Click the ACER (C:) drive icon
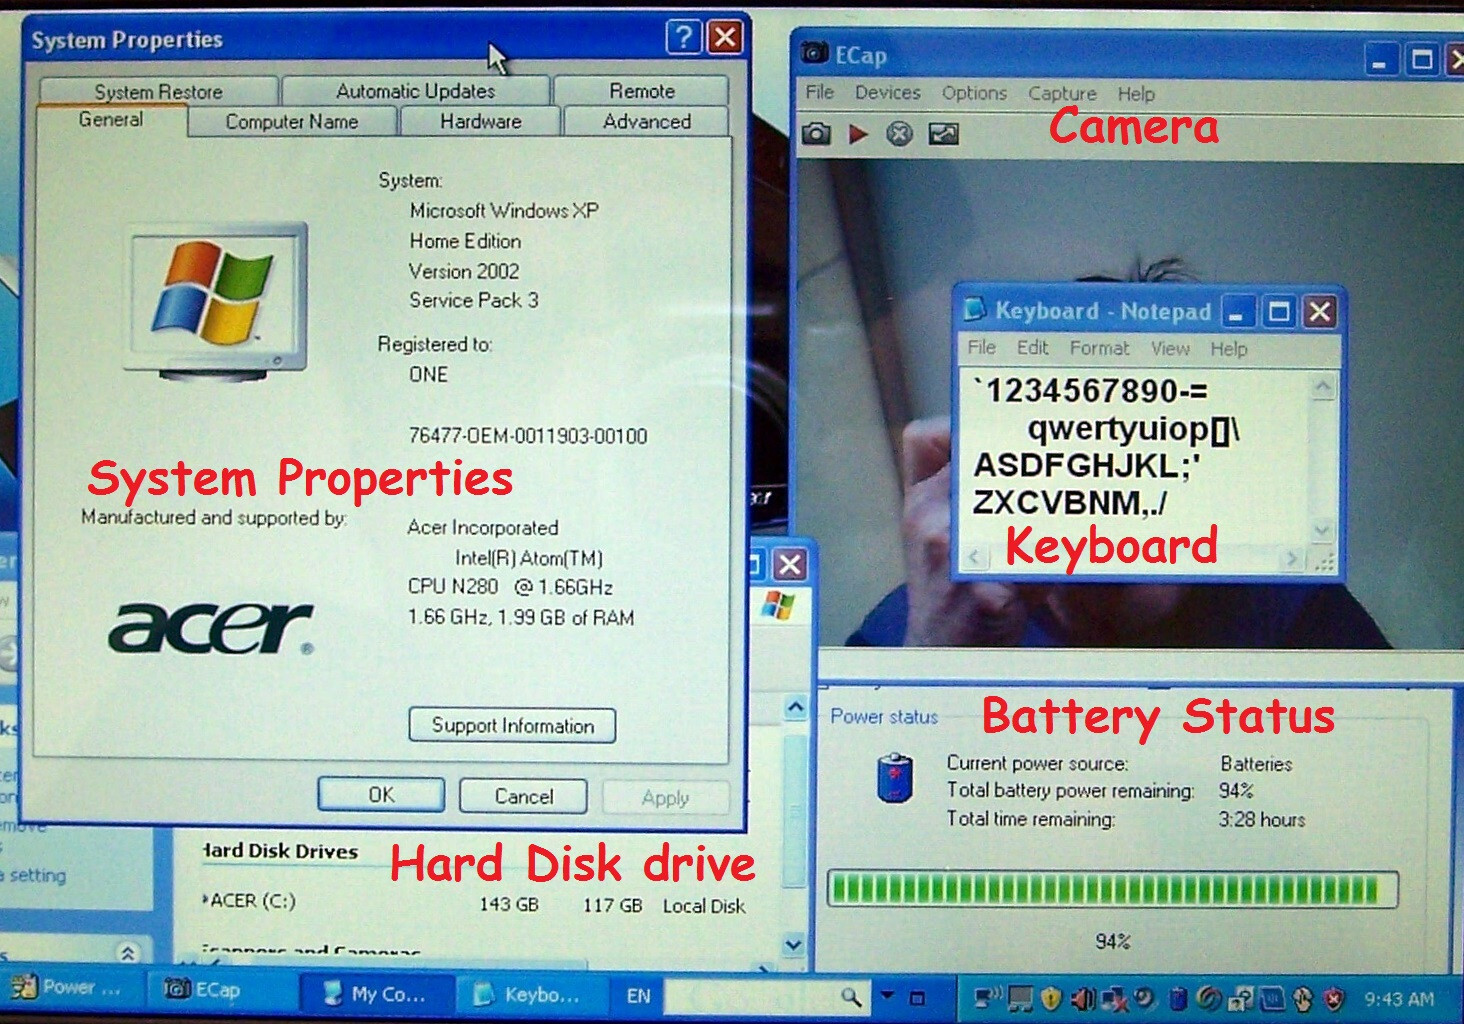Viewport: 1464px width, 1024px height. click(x=206, y=900)
